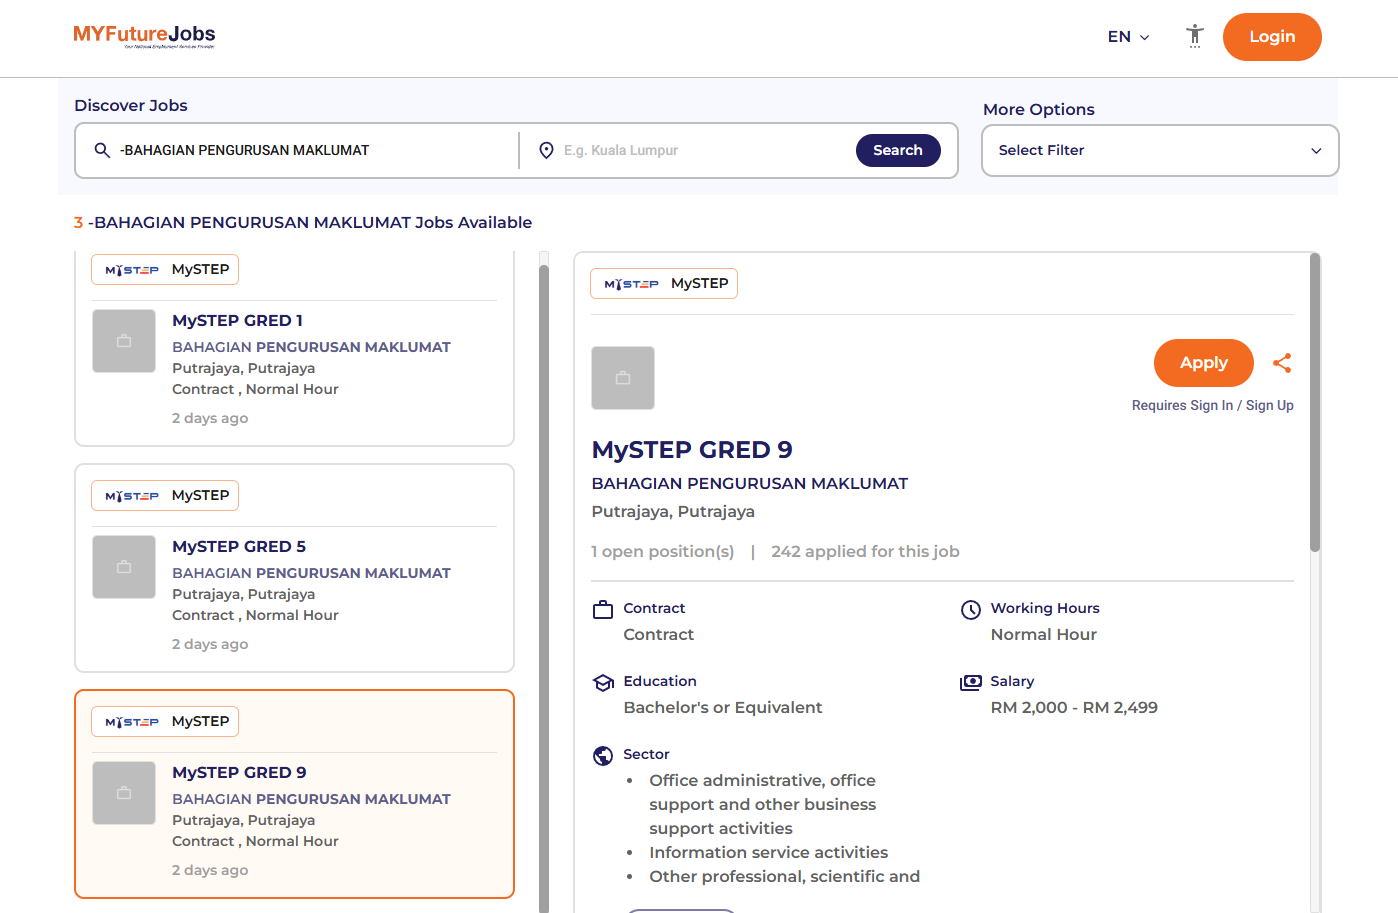Click '2 days ago' in GRED 1 card
Viewport: 1398px width, 913px height.
210,418
